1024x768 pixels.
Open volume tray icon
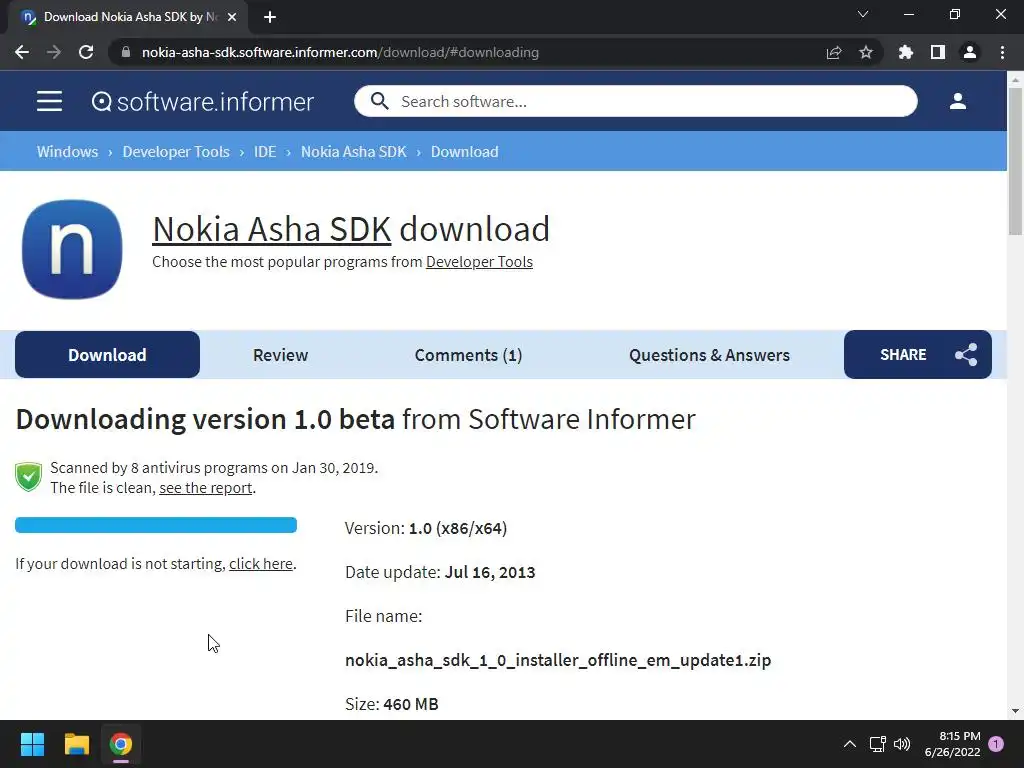(x=902, y=744)
